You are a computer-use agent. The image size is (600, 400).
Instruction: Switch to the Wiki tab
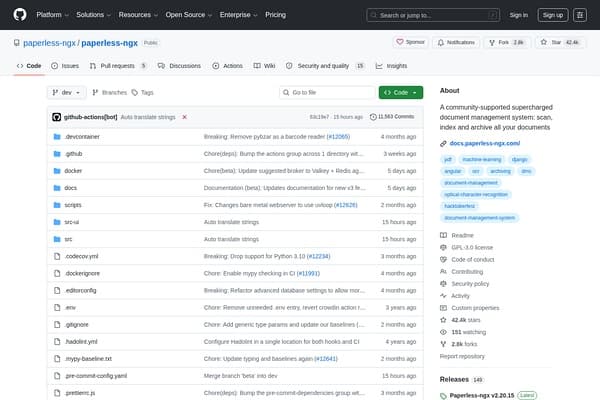click(x=264, y=66)
